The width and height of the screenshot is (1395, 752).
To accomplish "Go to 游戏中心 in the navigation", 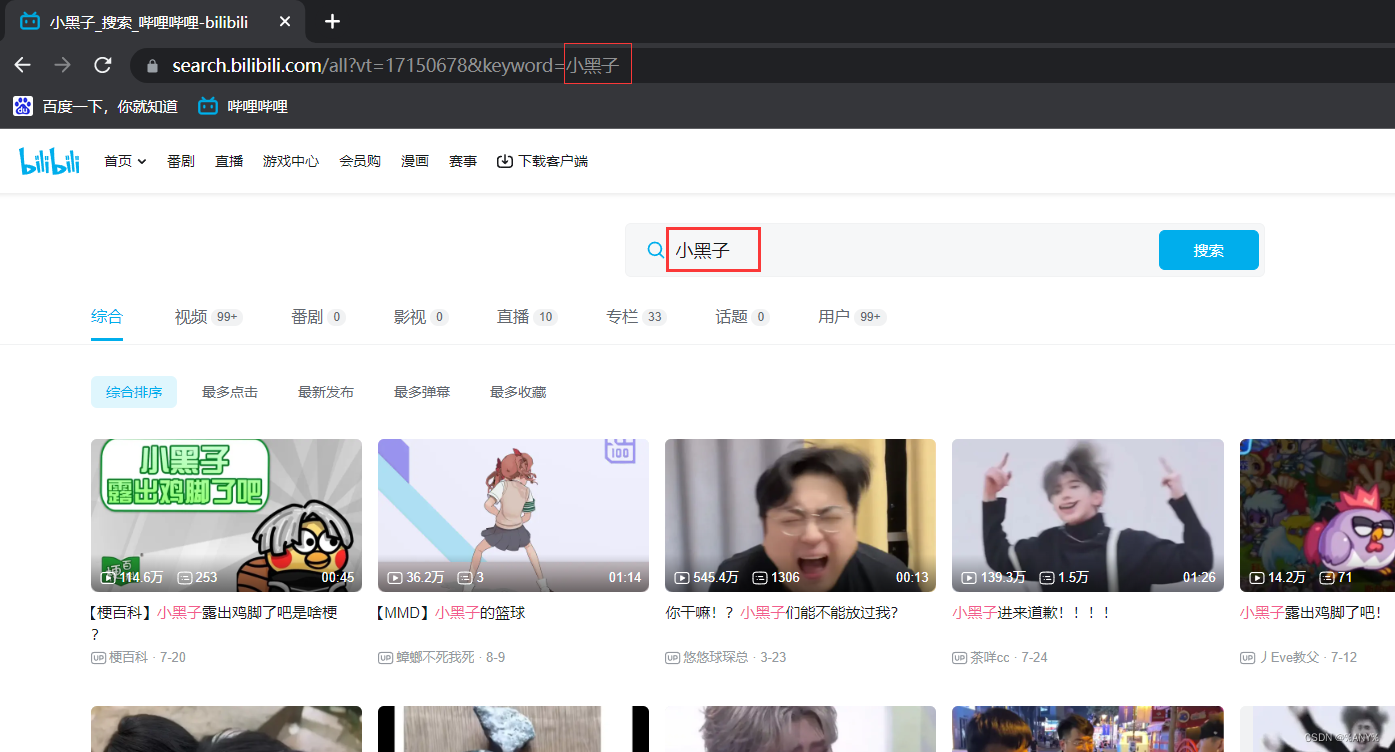I will (x=291, y=161).
